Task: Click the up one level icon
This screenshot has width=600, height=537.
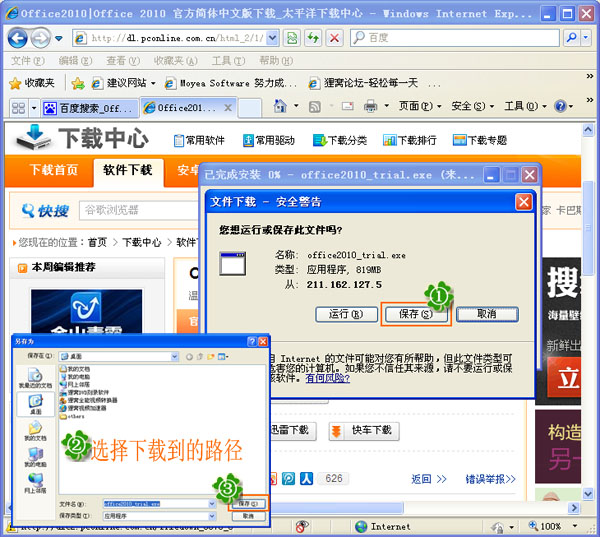Action: [200, 357]
